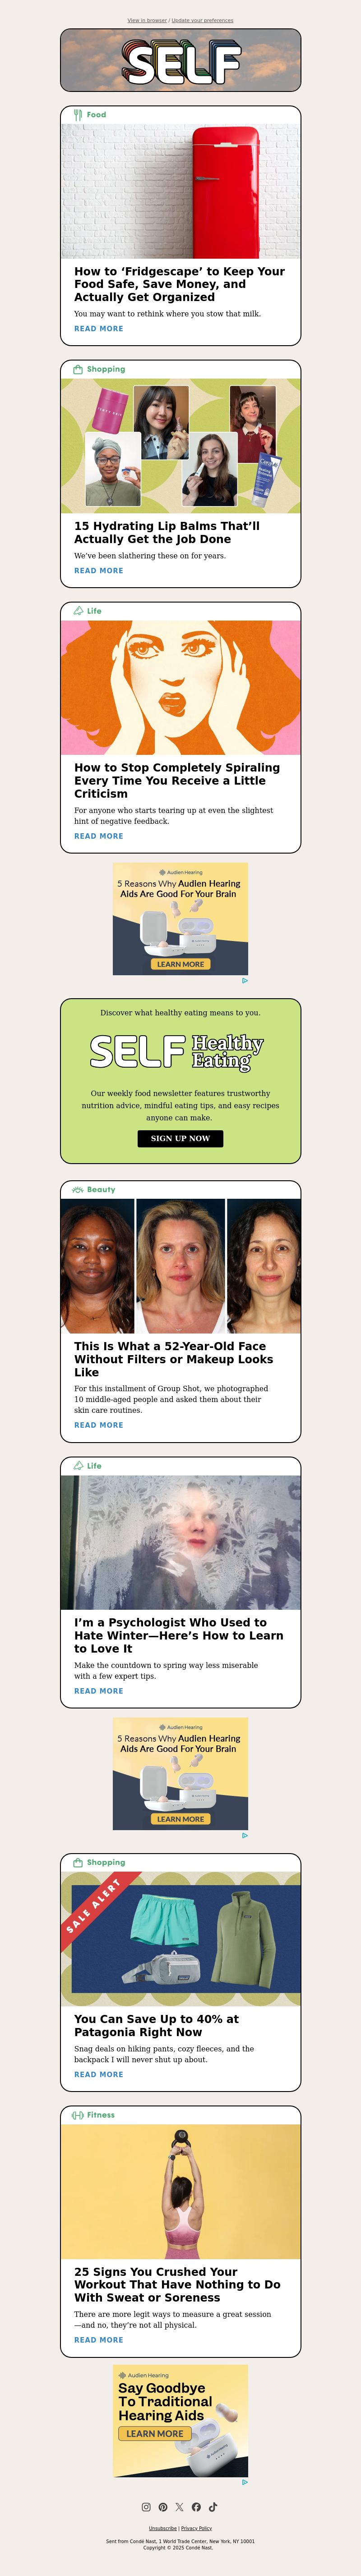The image size is (361, 2576).
Task: Click the AdChoices icon under first Audien ad
Action: [x=245, y=980]
